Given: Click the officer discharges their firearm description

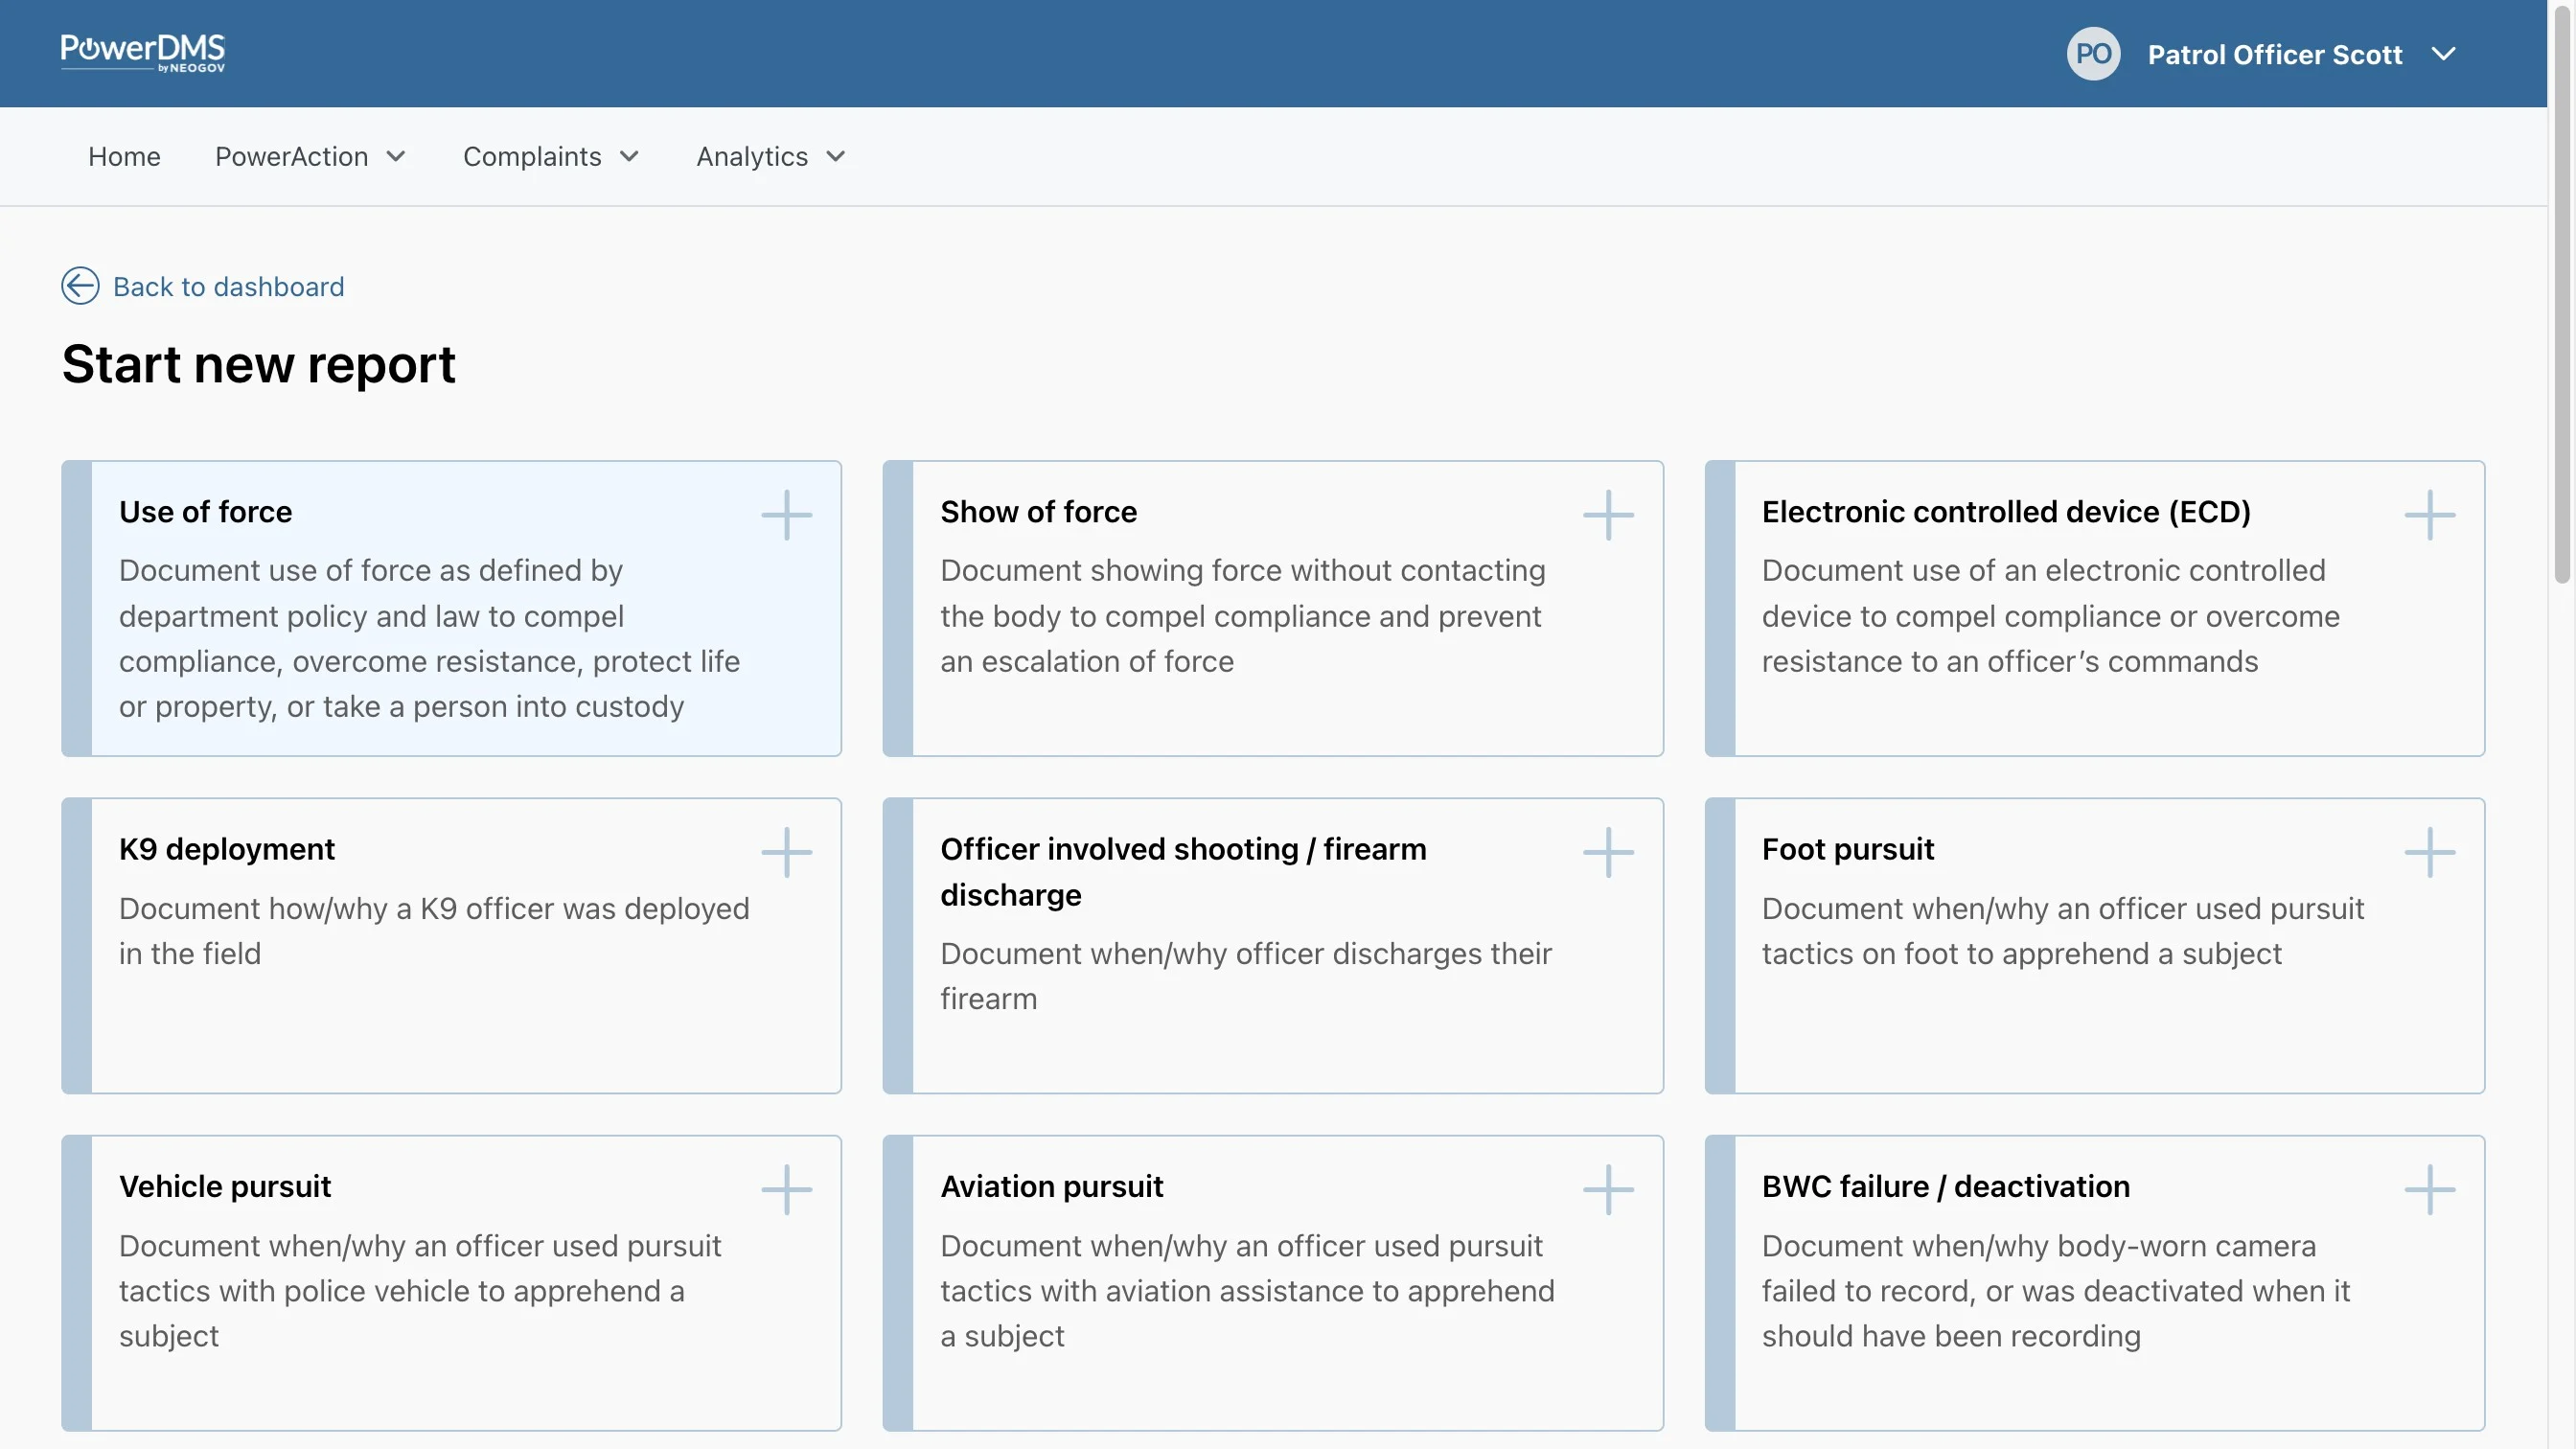Looking at the screenshot, I should point(1245,976).
